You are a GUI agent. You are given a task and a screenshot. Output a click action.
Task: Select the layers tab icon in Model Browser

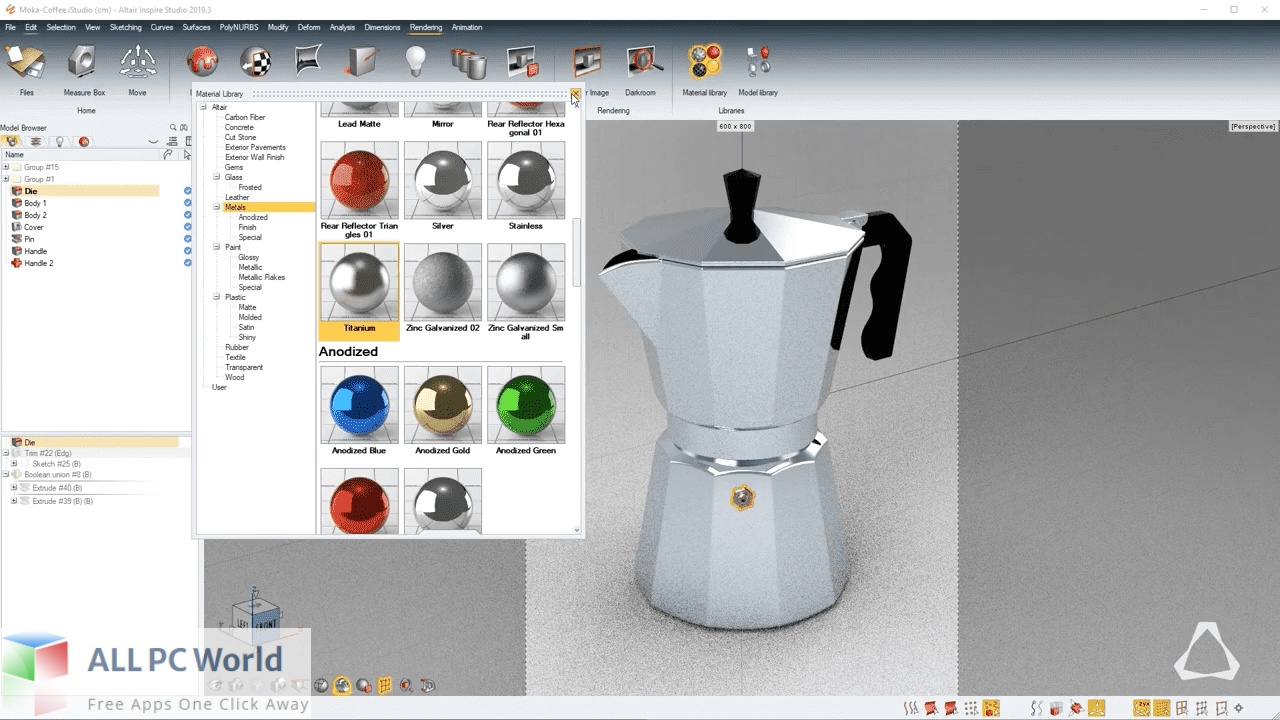coord(36,142)
